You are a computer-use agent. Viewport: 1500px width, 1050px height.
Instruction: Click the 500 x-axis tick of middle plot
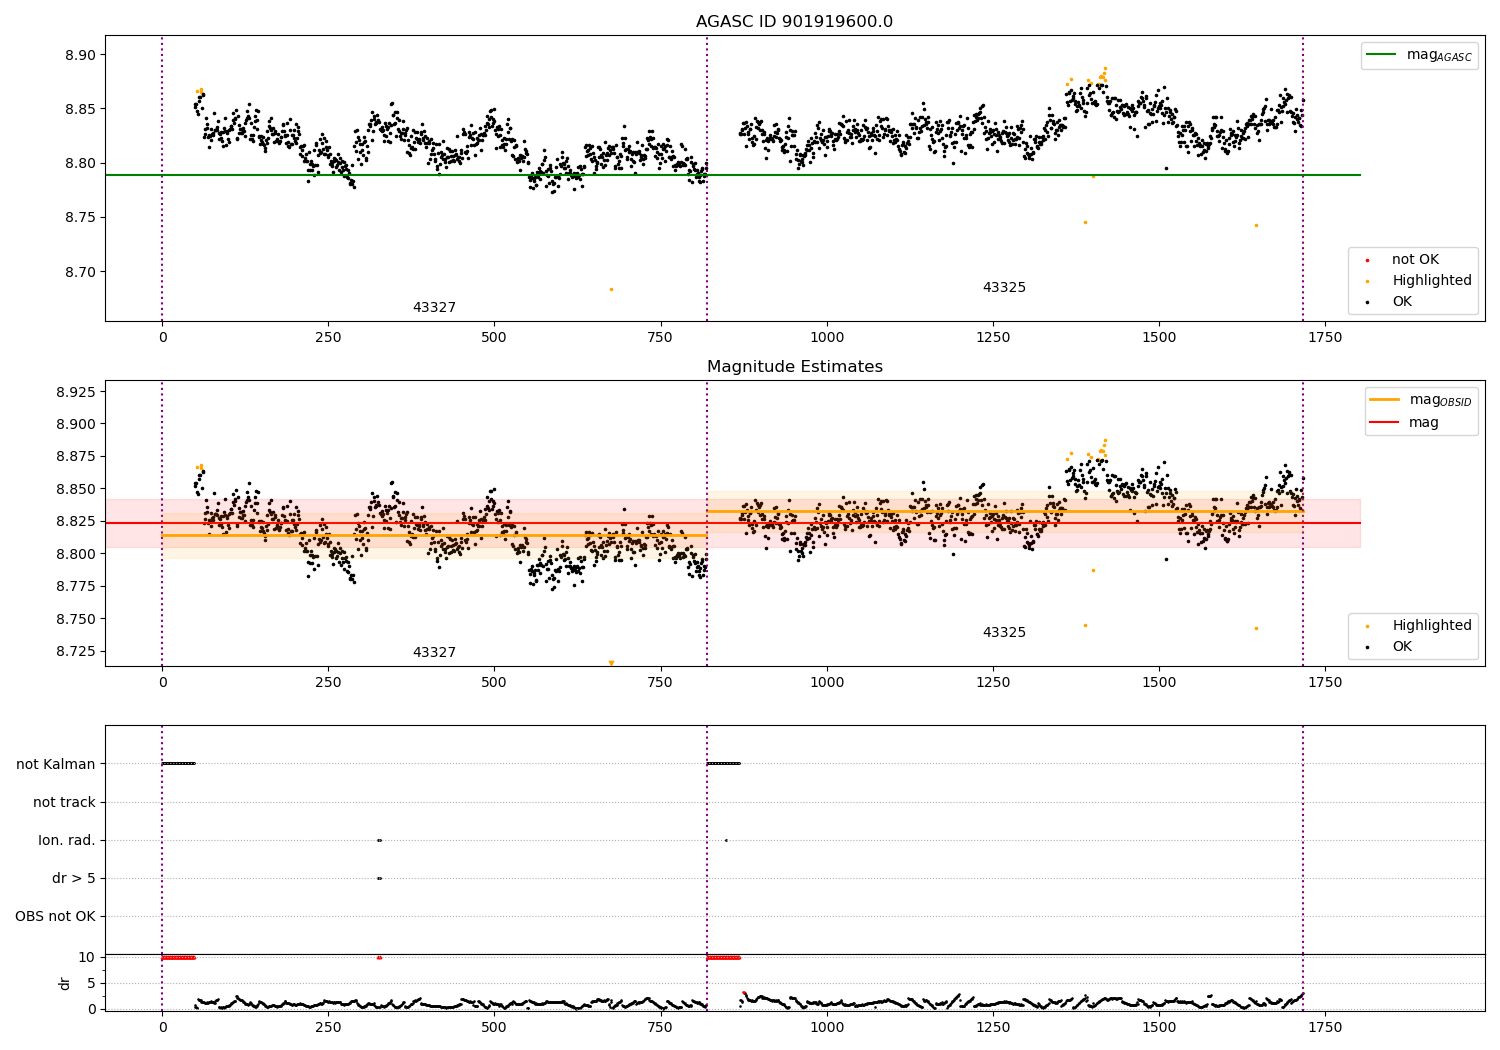494,683
